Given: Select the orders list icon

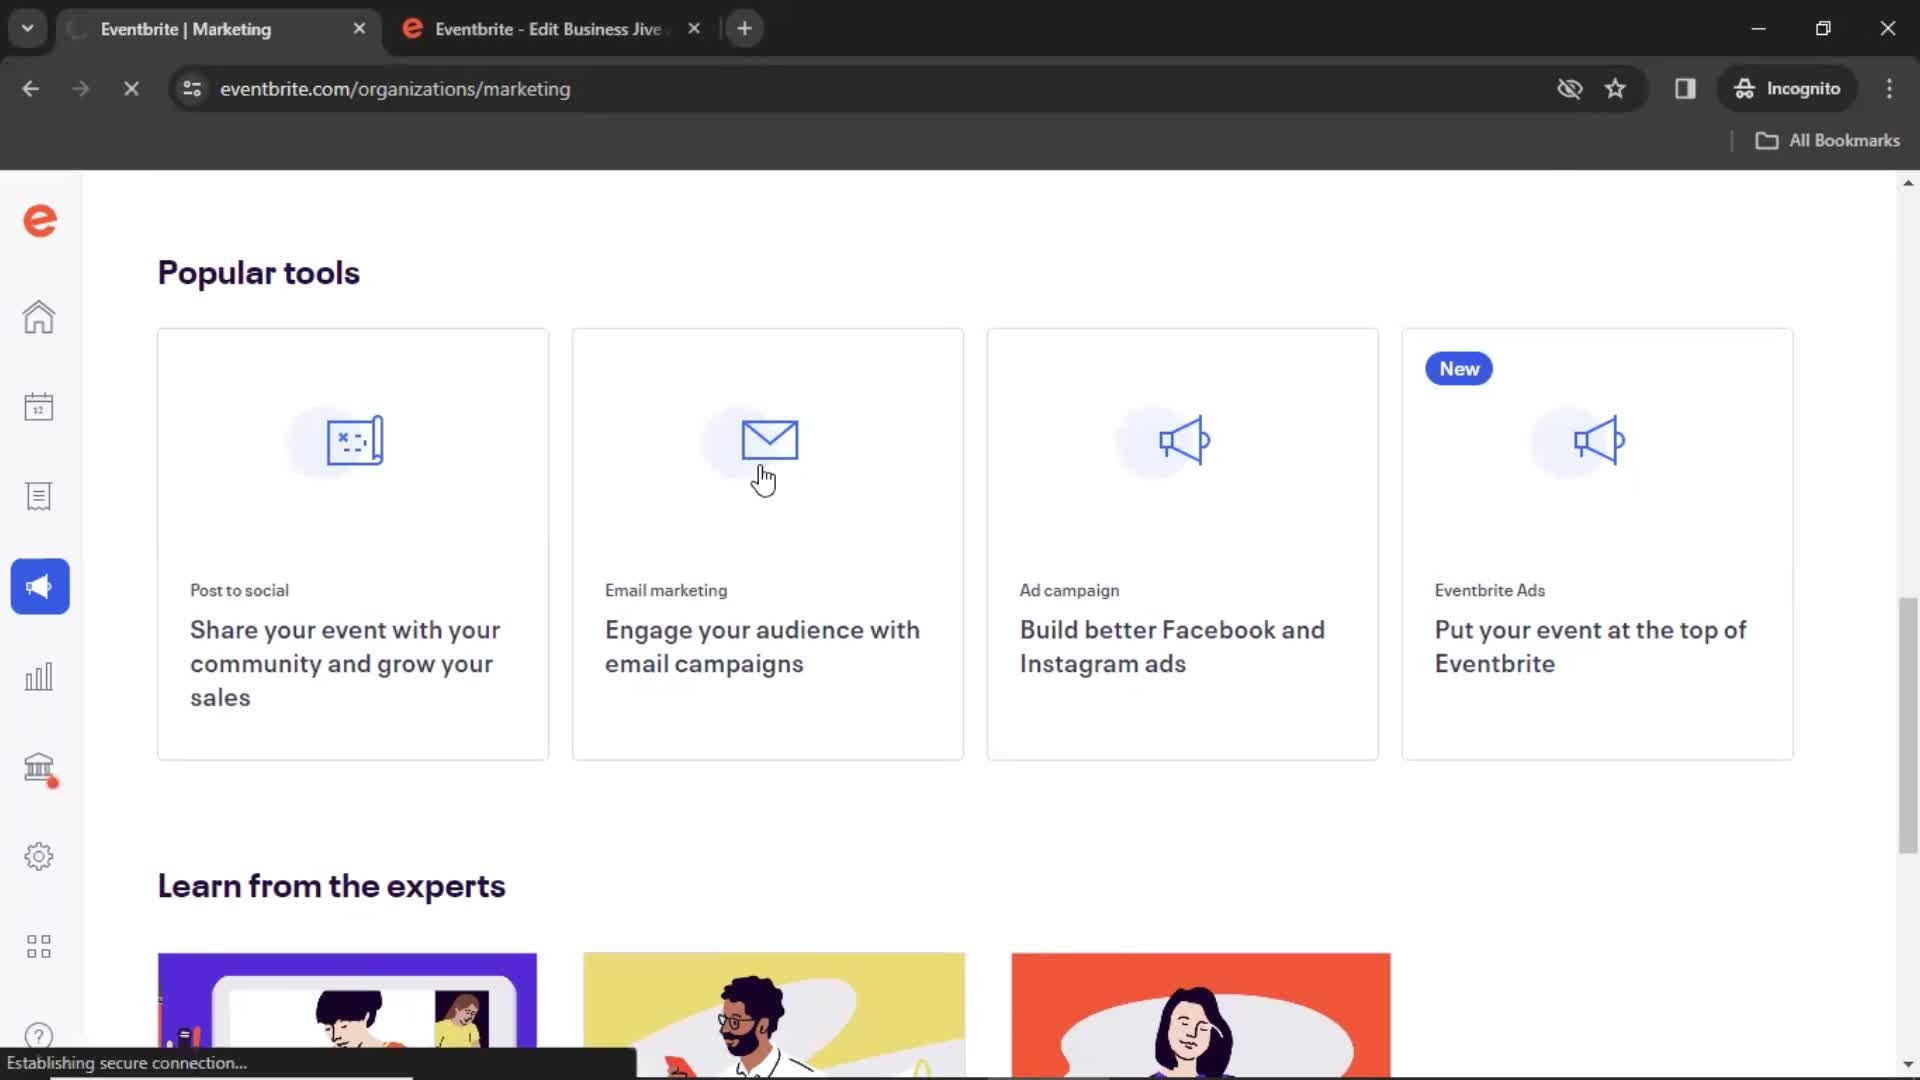Looking at the screenshot, I should coord(38,496).
